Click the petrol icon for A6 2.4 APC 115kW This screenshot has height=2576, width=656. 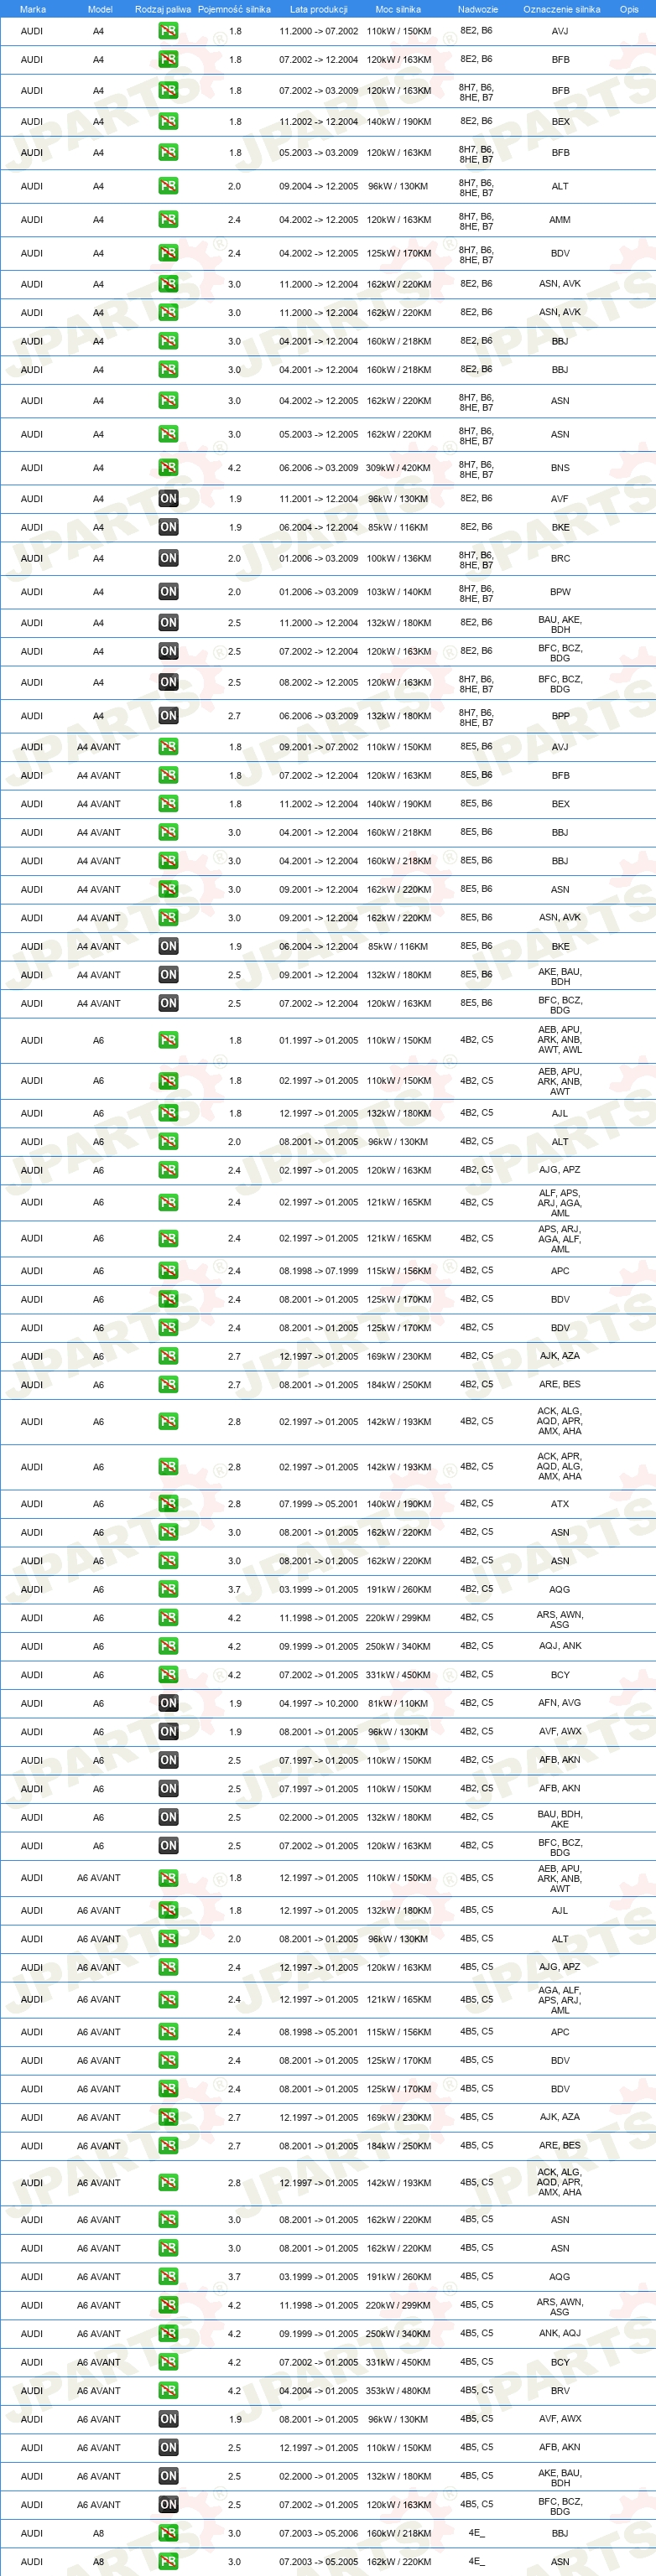point(168,1271)
